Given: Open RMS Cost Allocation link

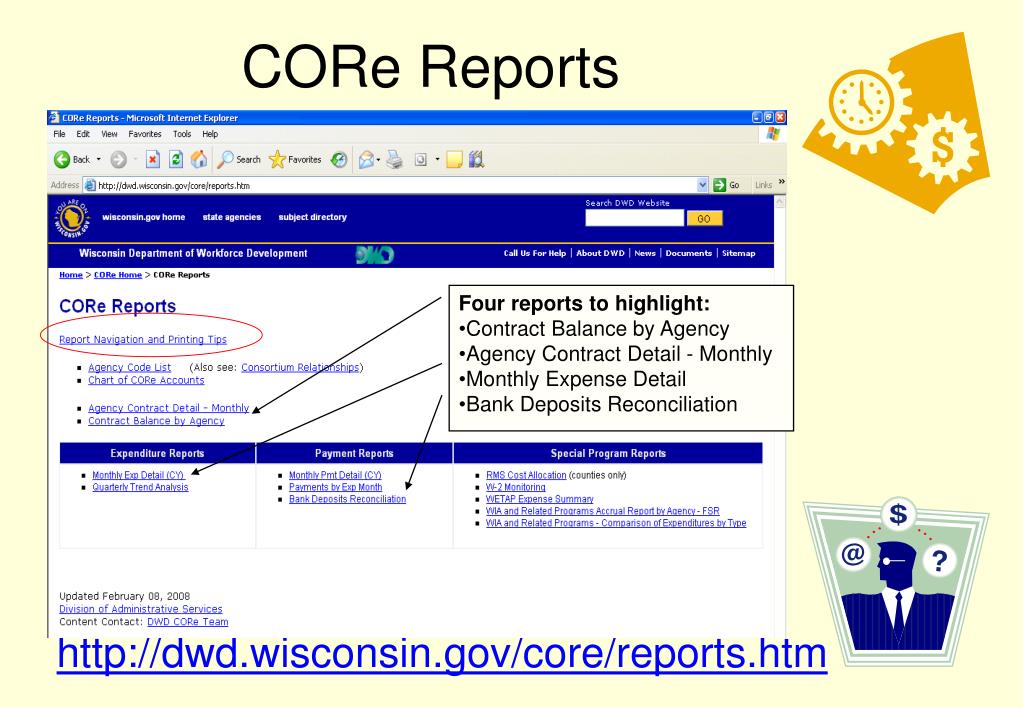Looking at the screenshot, I should tap(526, 475).
